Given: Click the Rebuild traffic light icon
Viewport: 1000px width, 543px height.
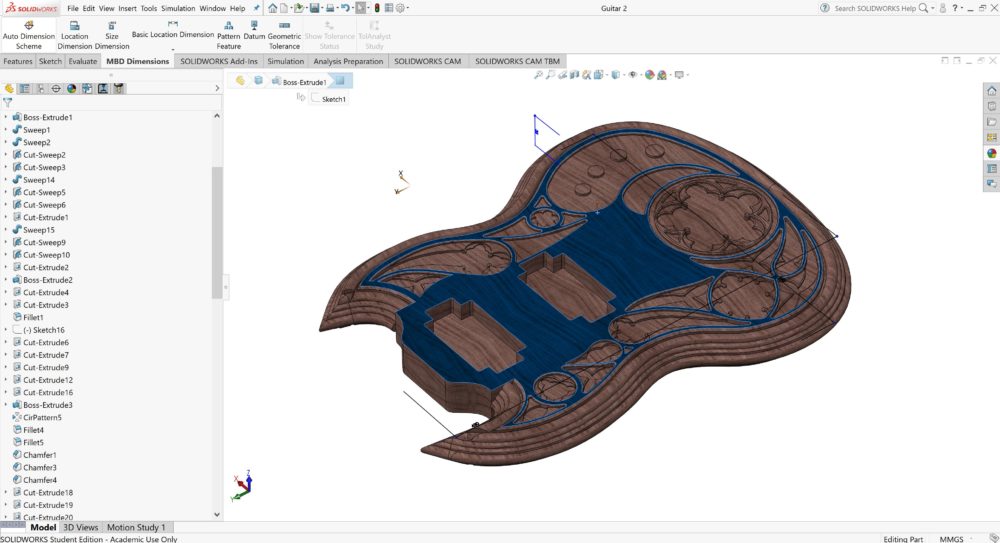Looking at the screenshot, I should click(x=376, y=8).
